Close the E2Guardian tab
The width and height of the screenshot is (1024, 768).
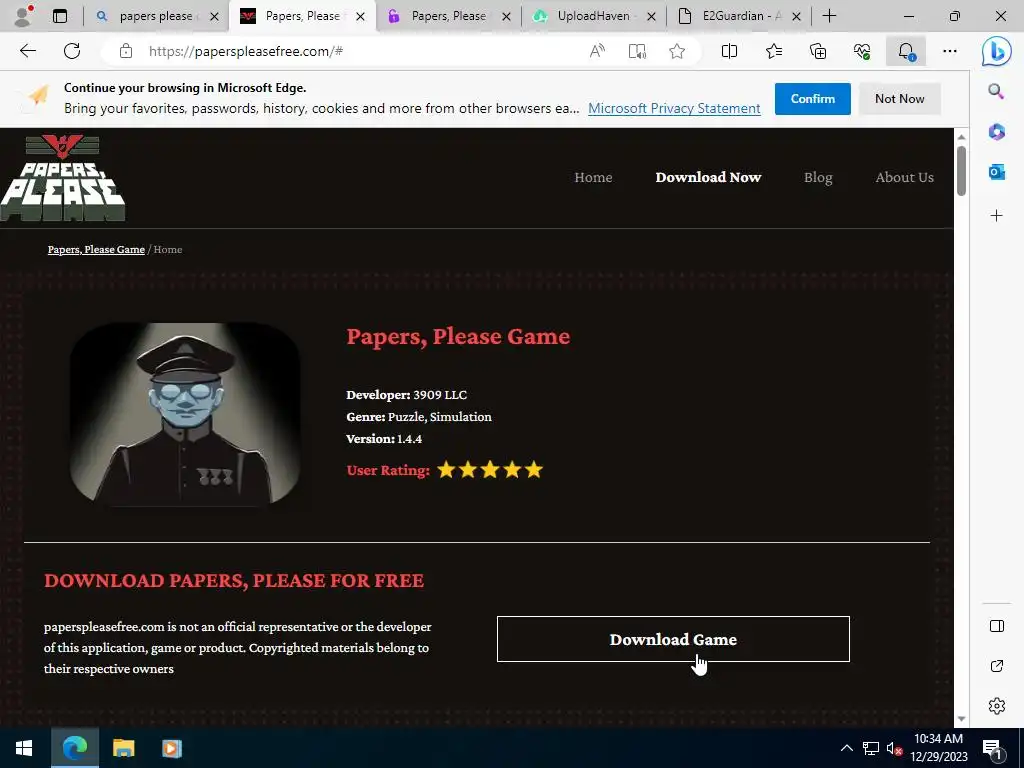tap(796, 16)
